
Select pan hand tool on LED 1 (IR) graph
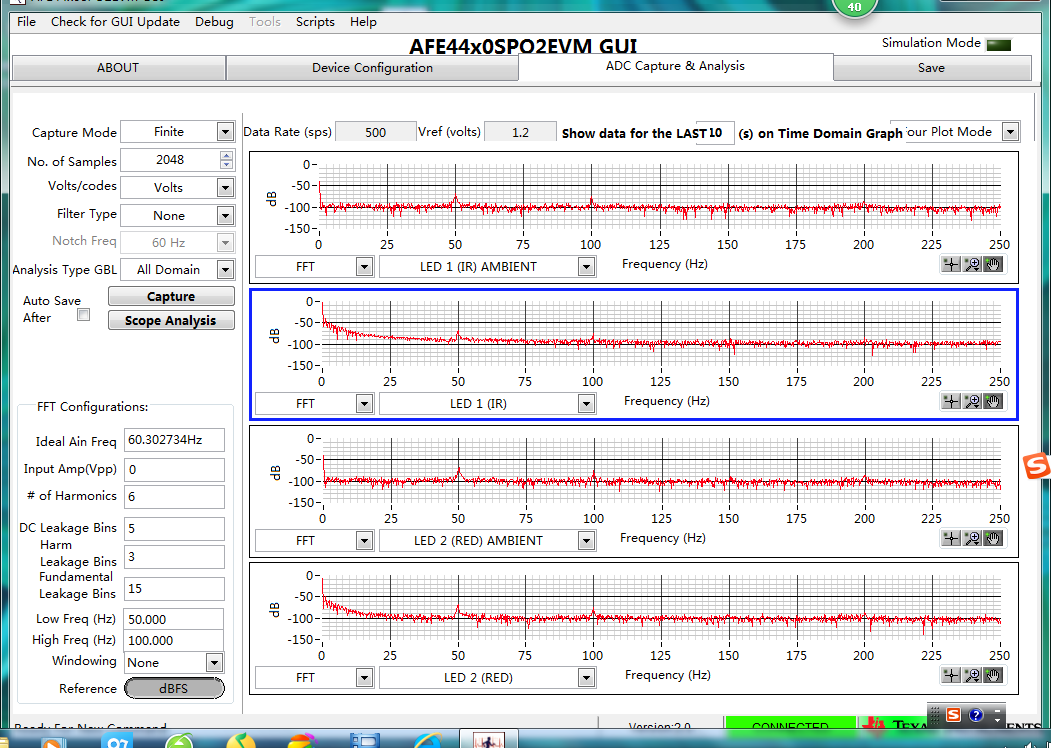coord(993,401)
